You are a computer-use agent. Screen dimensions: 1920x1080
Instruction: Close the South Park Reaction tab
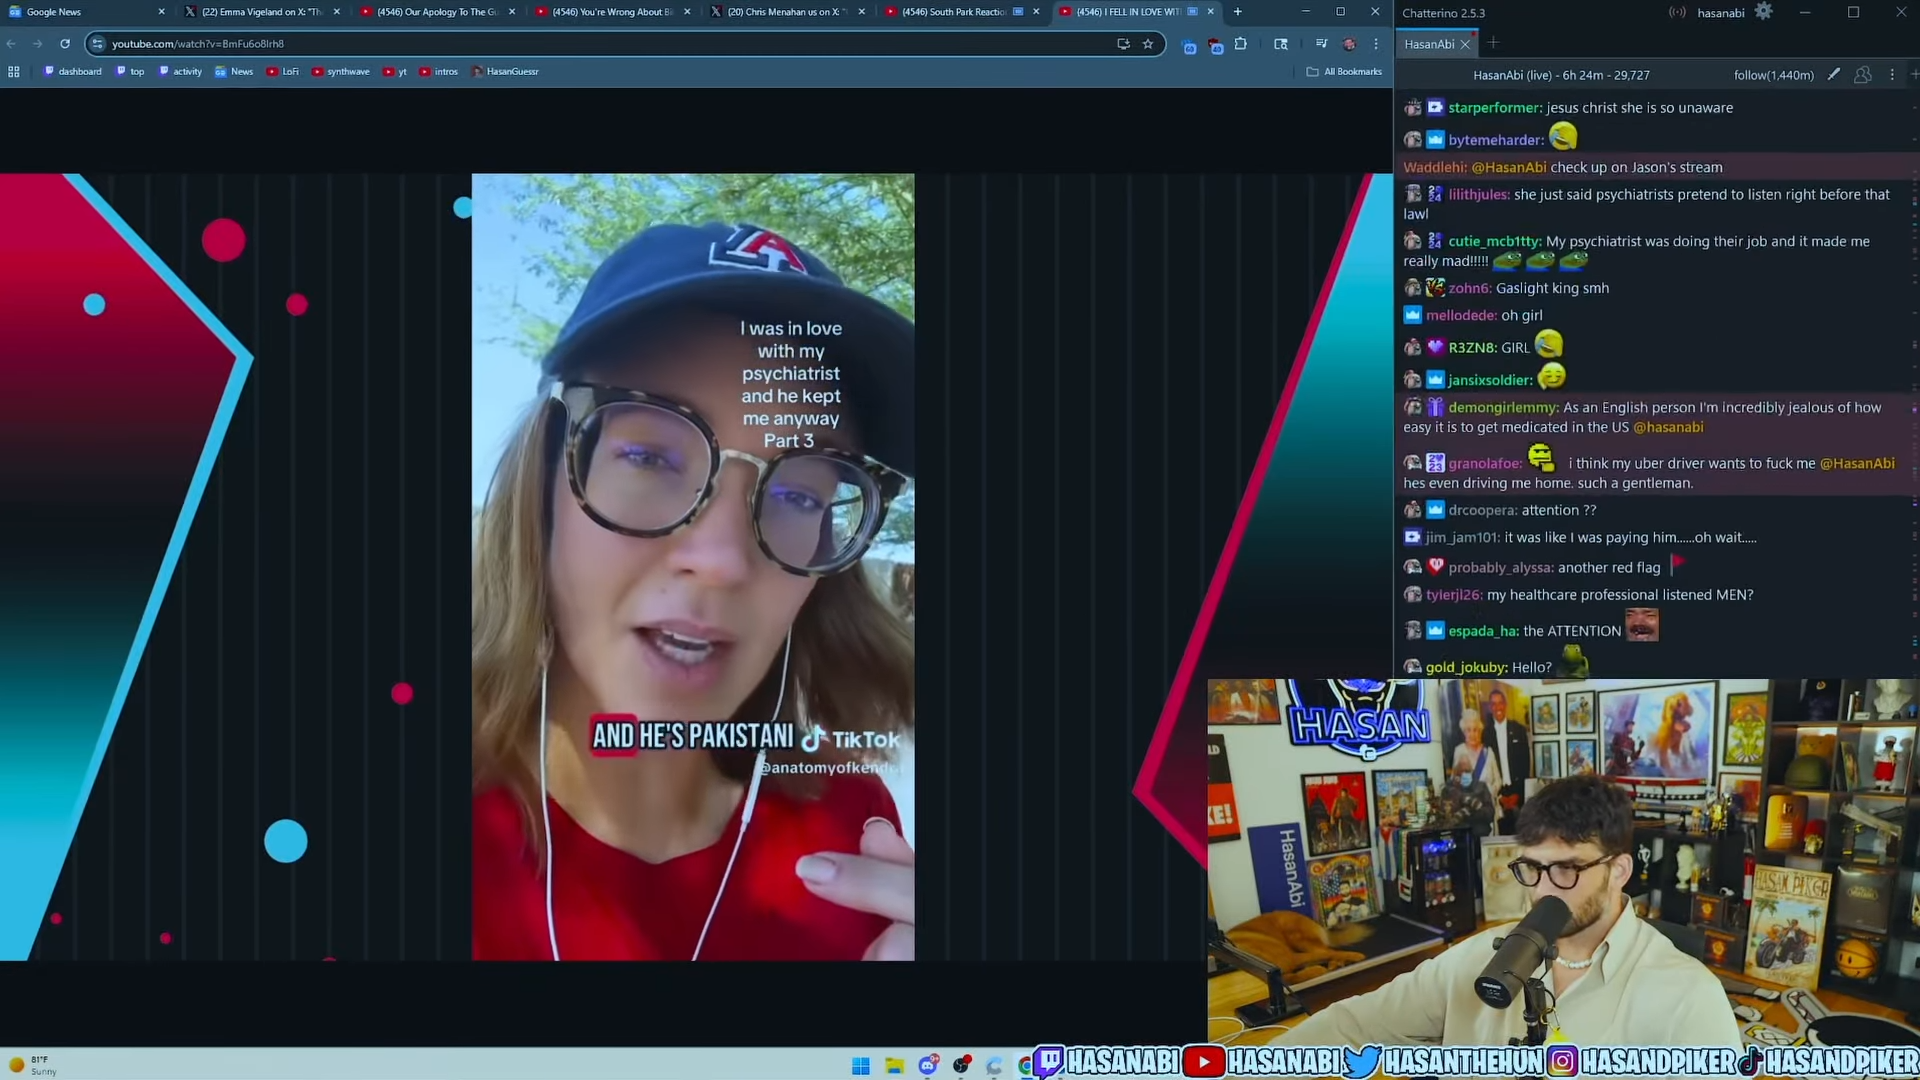click(1036, 12)
